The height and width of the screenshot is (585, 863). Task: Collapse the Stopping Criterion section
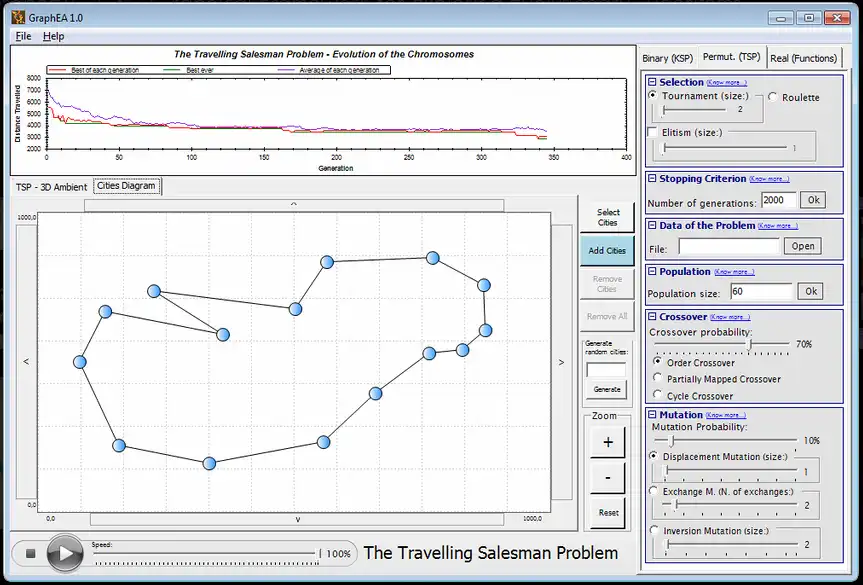click(652, 178)
